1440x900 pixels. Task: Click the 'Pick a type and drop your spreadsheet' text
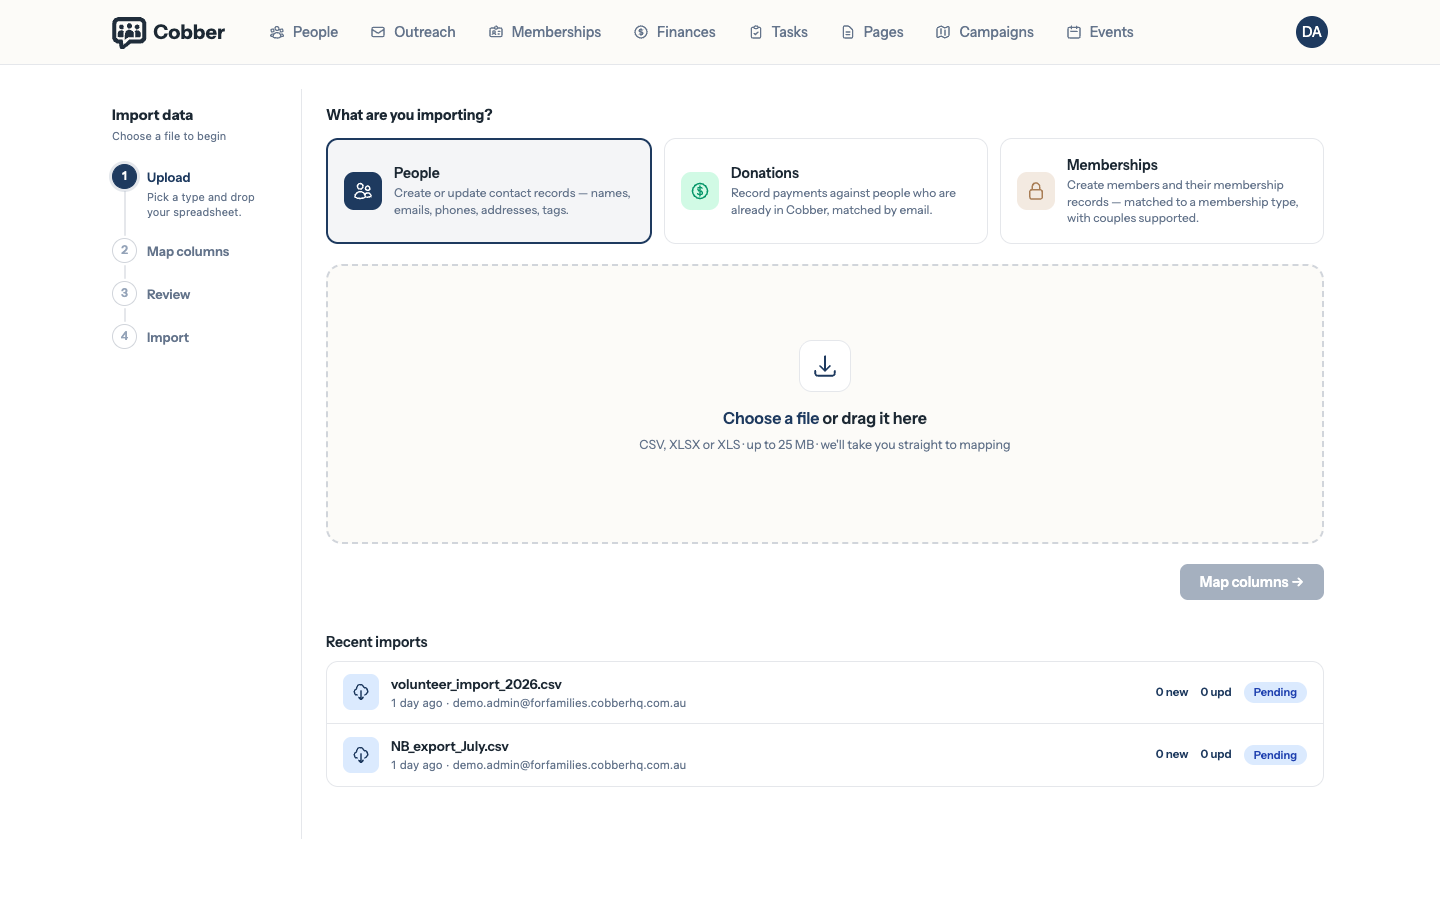[201, 205]
